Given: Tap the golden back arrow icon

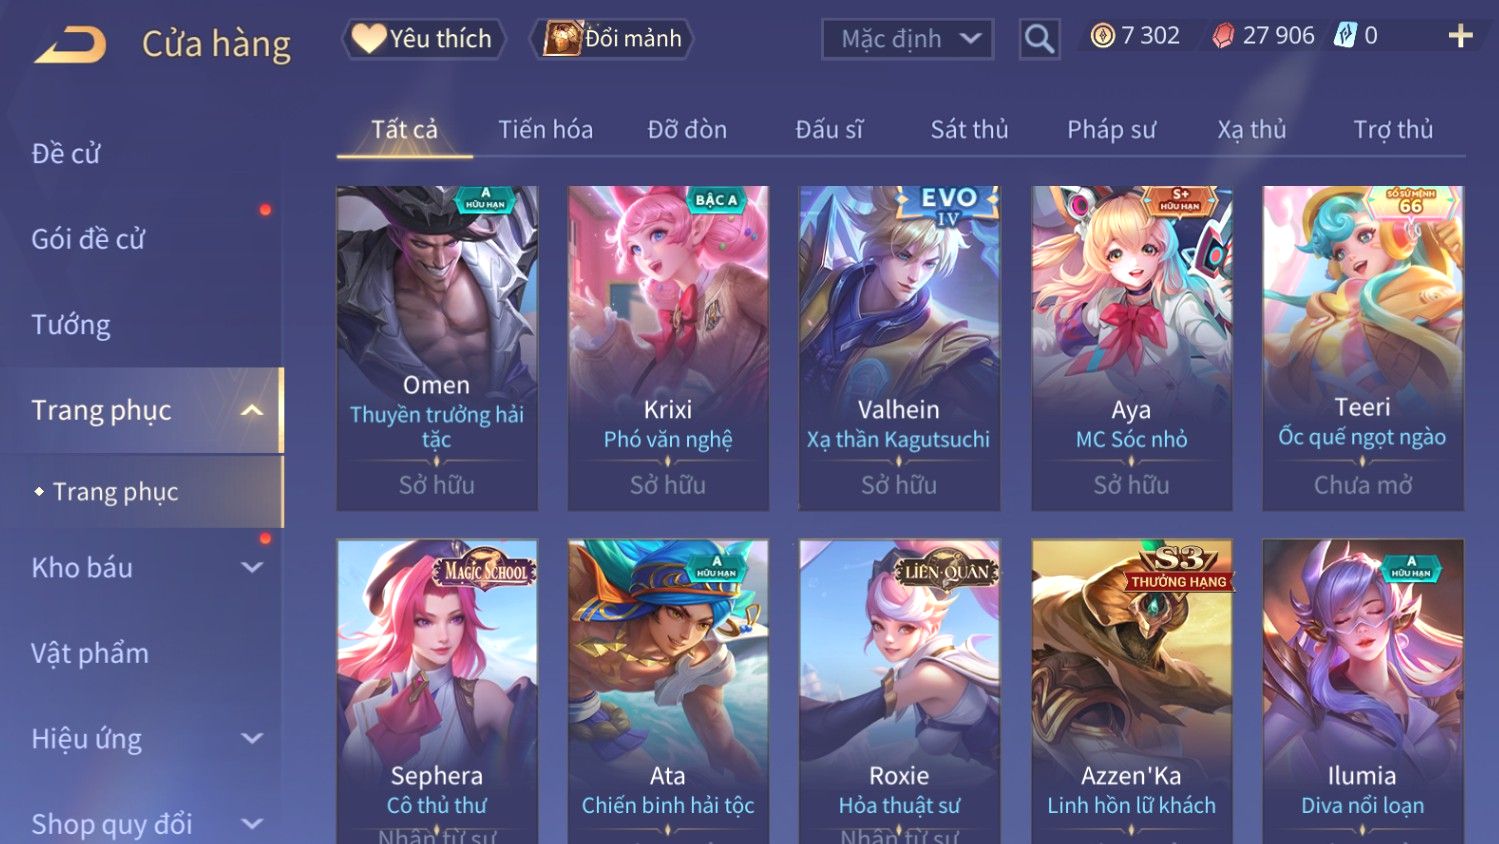Looking at the screenshot, I should click(70, 45).
